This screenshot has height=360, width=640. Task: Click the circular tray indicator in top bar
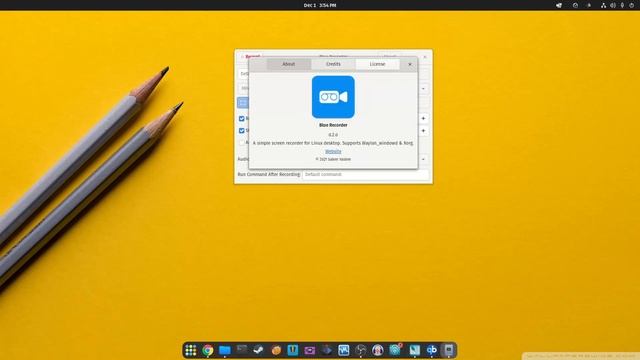pyautogui.click(x=575, y=5)
